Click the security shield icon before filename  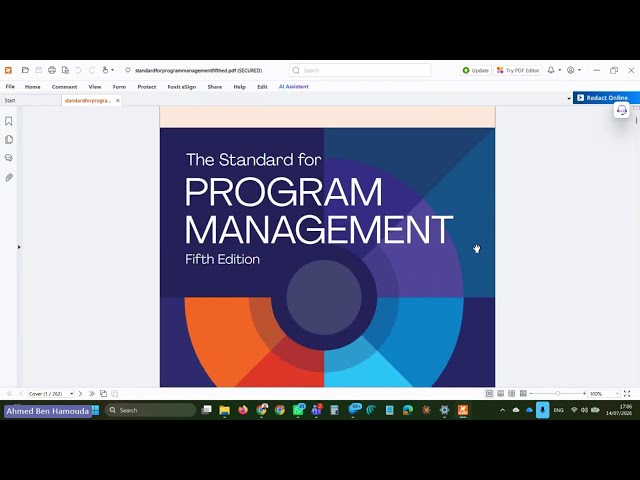click(128, 70)
